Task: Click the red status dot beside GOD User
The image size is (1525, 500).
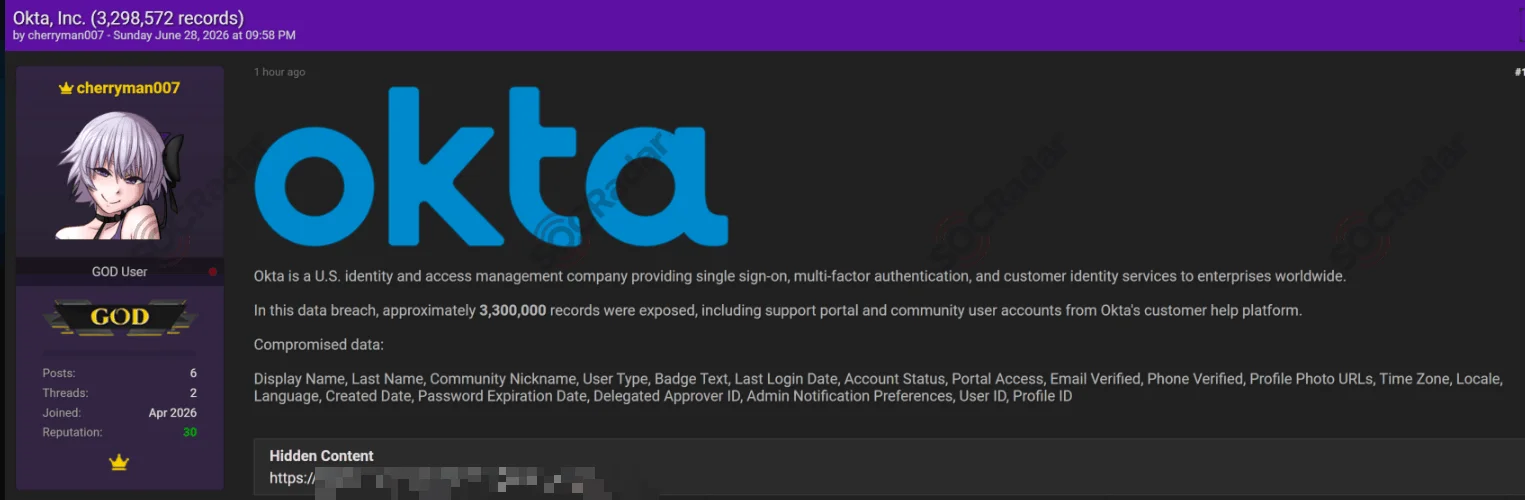Action: 212,272
